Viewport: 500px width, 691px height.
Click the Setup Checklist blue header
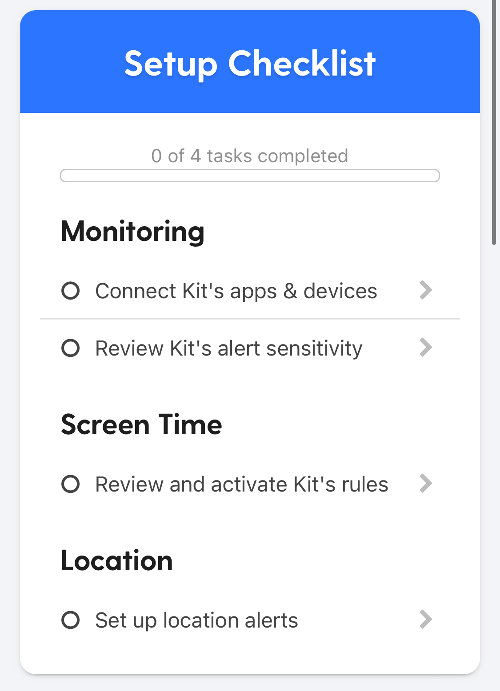[x=250, y=62]
